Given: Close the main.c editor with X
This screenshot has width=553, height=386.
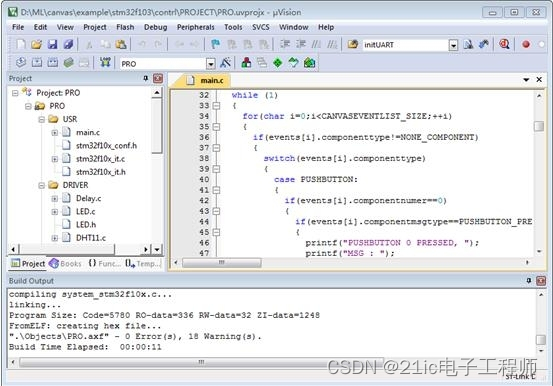Looking at the screenshot, I should coord(539,80).
